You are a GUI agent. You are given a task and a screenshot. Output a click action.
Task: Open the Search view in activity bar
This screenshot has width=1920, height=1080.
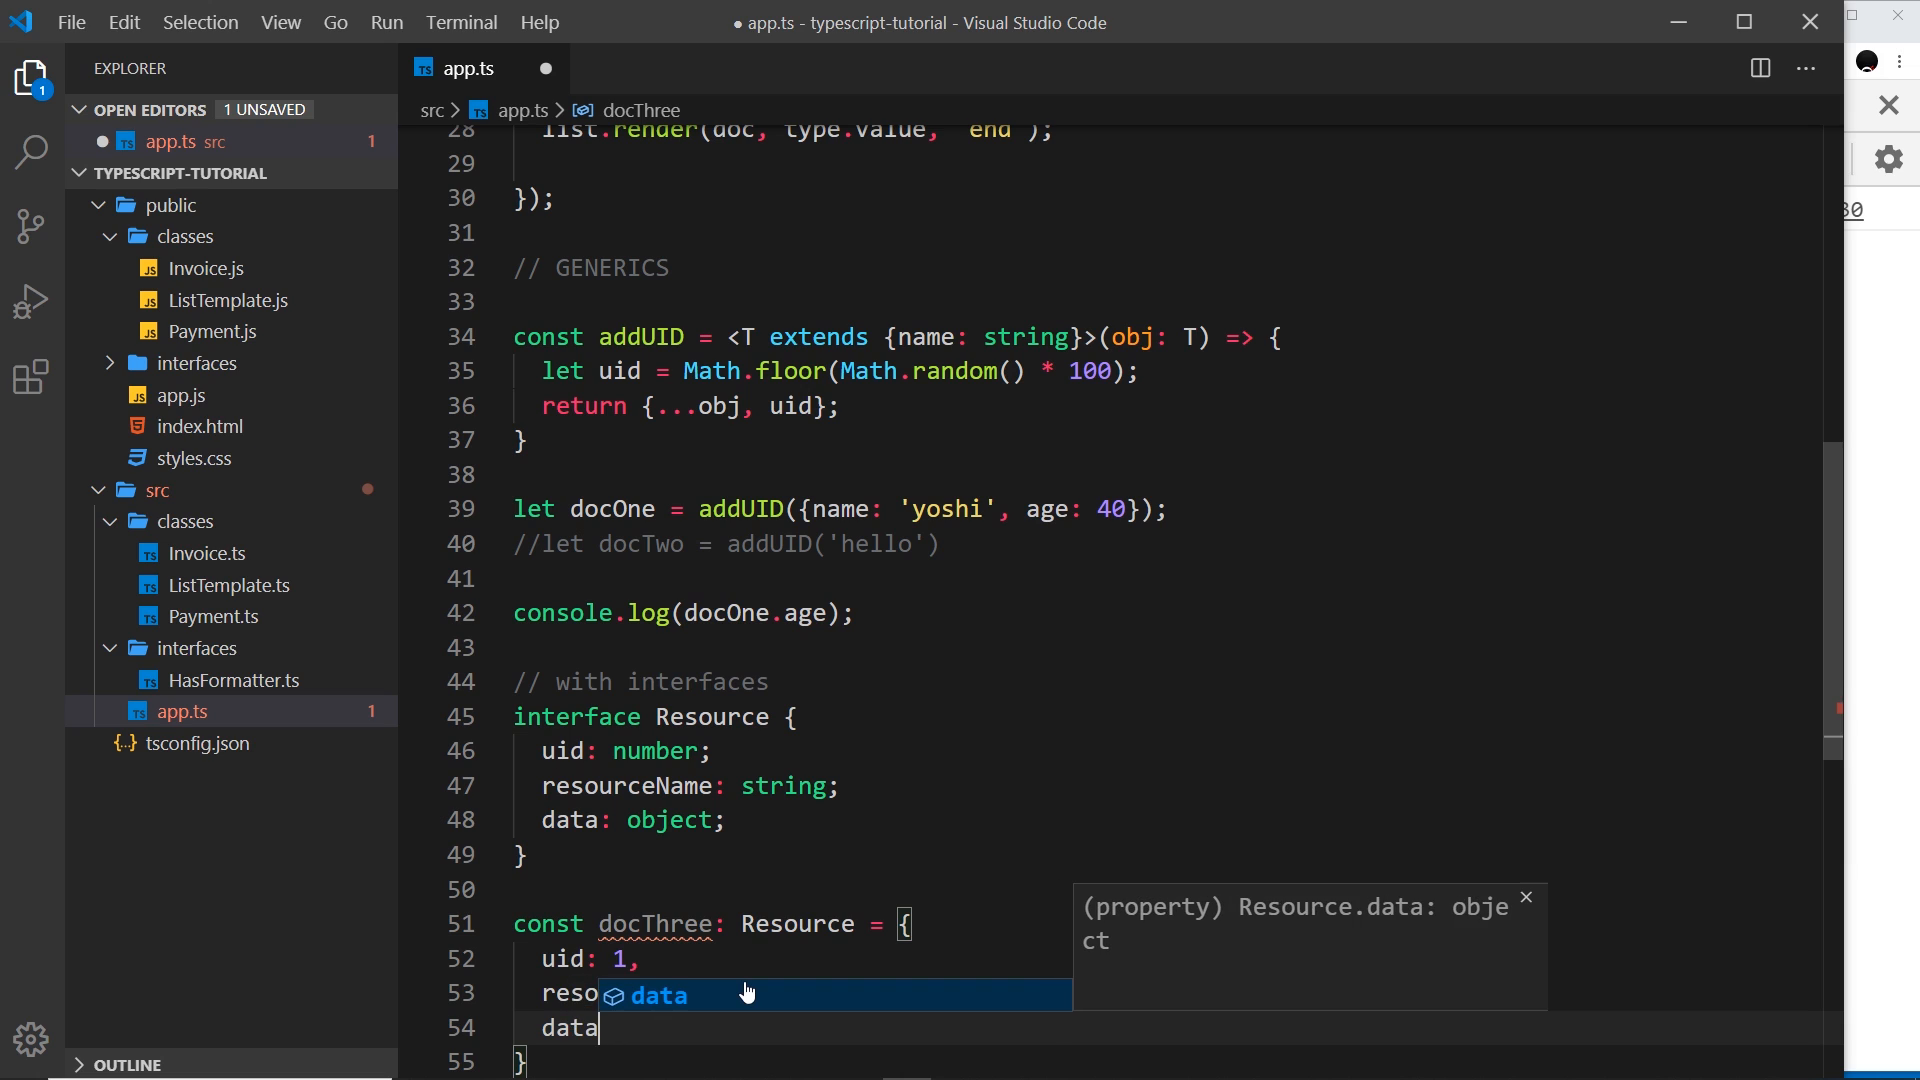tap(32, 152)
